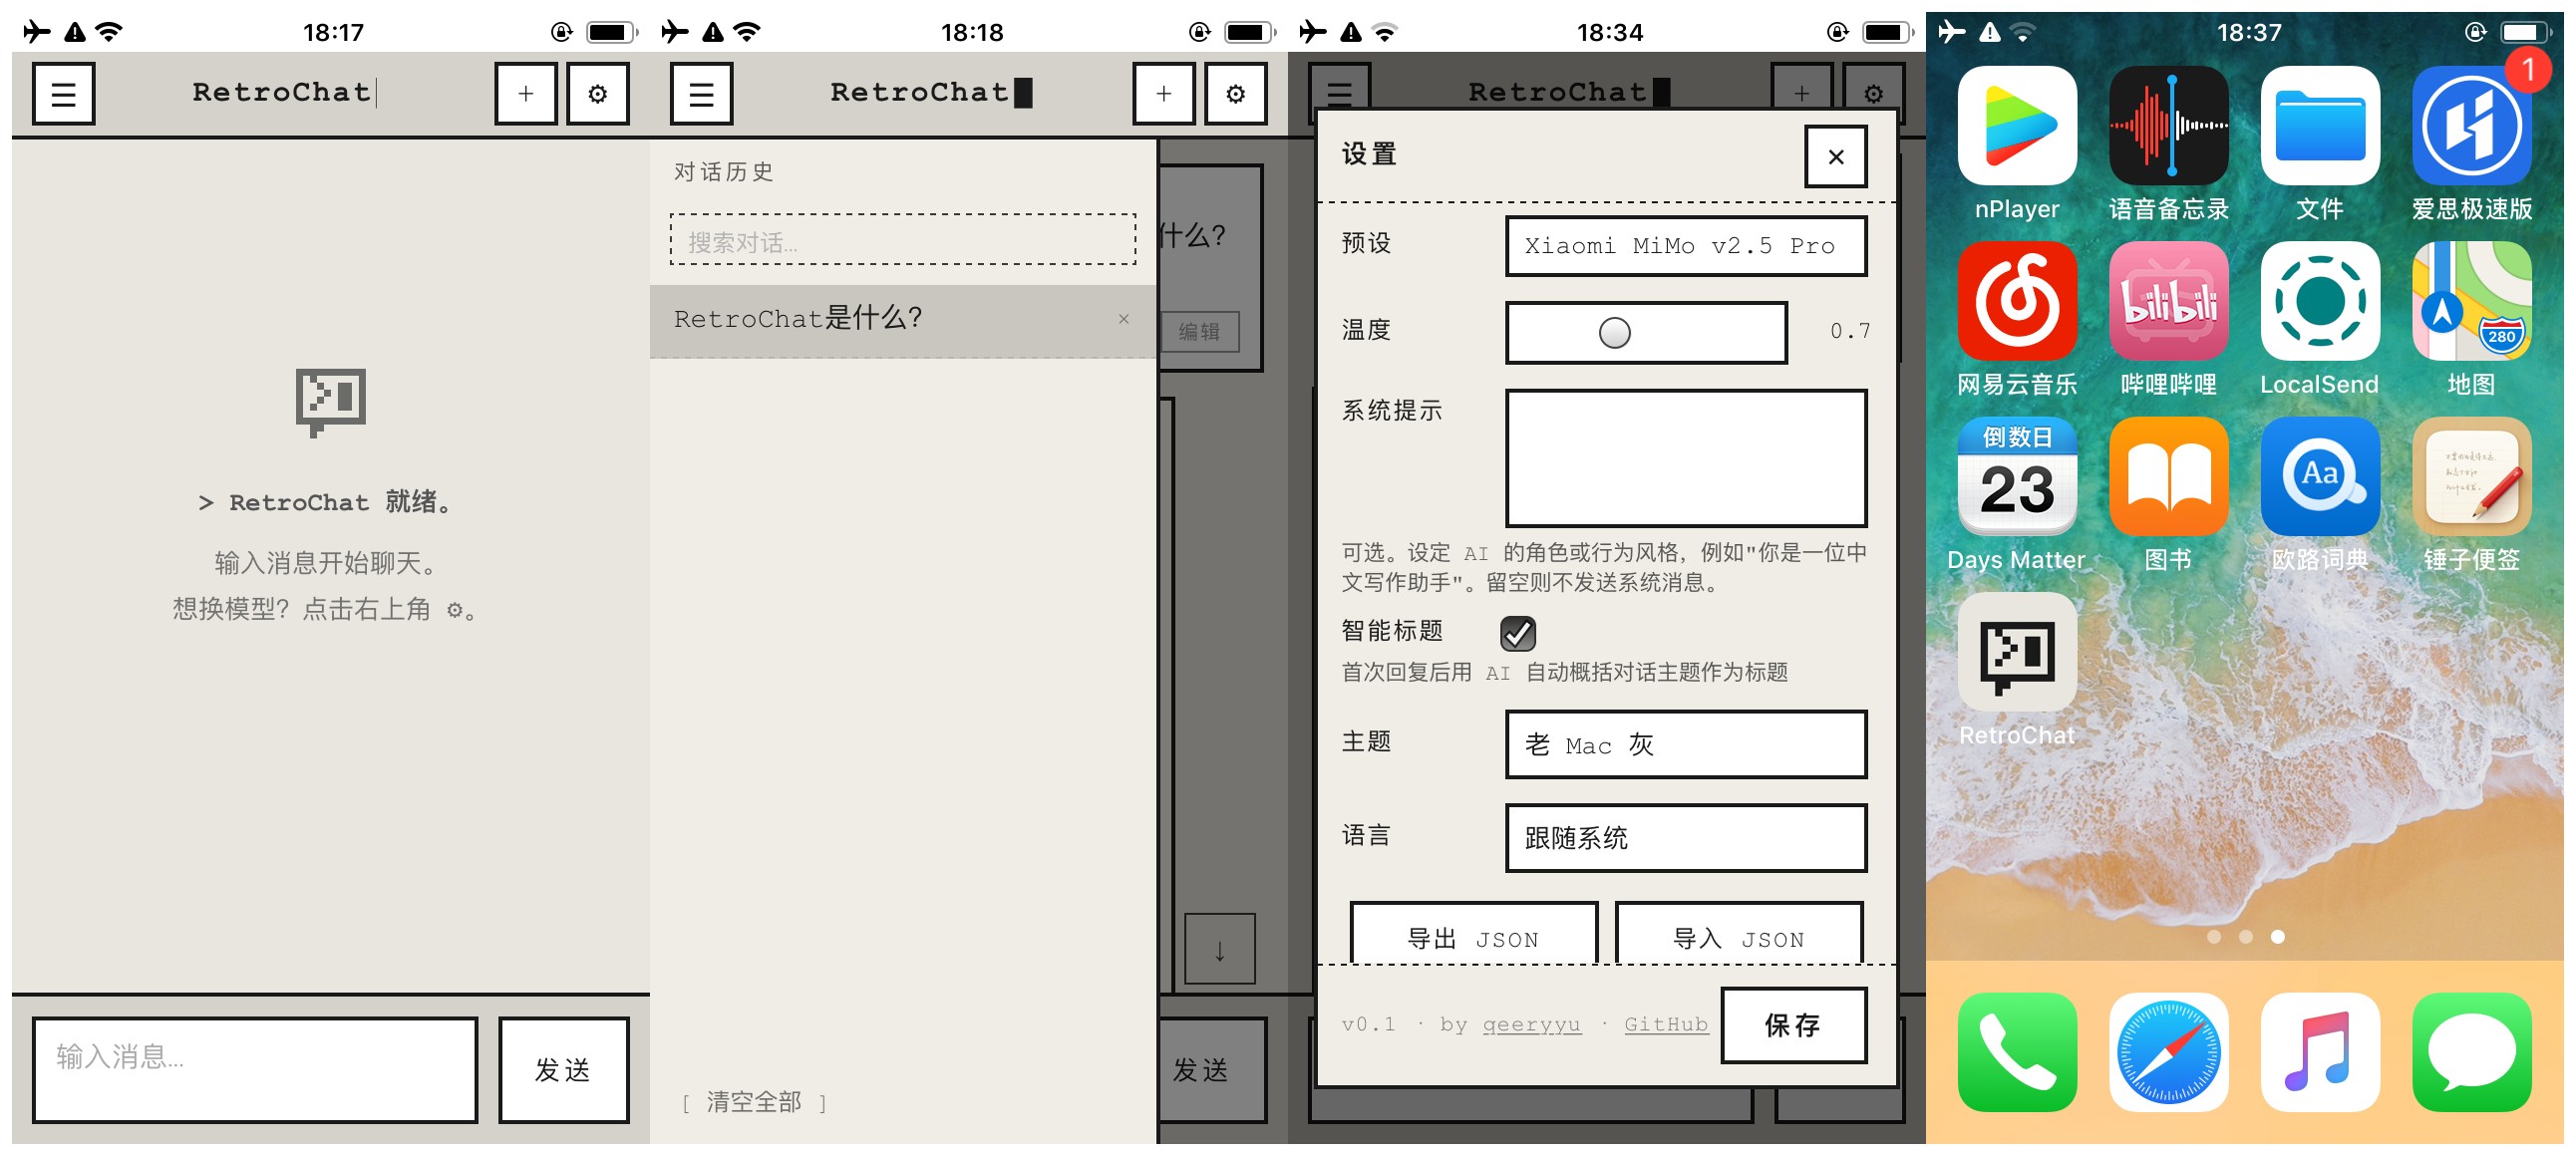Image resolution: width=2576 pixels, height=1156 pixels.
Task: Launch the 语音备忘录 voice memos app
Action: tap(2169, 126)
